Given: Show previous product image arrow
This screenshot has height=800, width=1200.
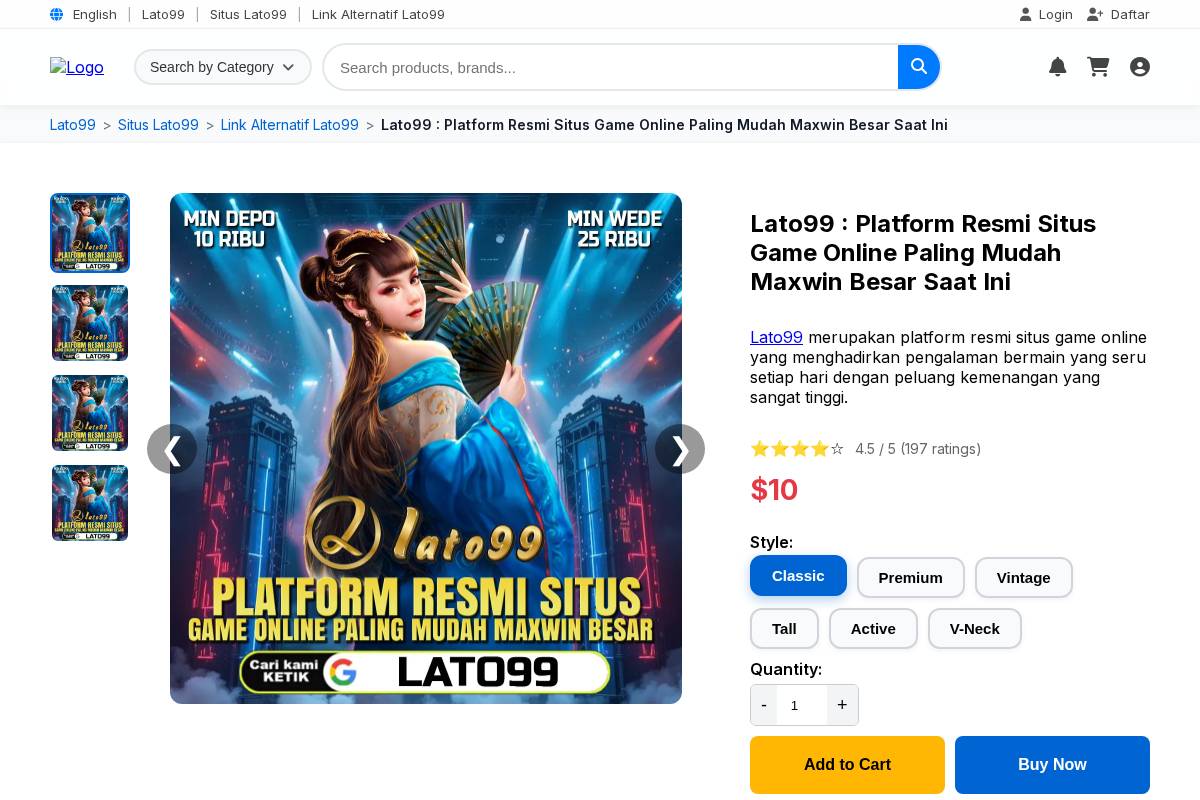Looking at the screenshot, I should coord(172,449).
